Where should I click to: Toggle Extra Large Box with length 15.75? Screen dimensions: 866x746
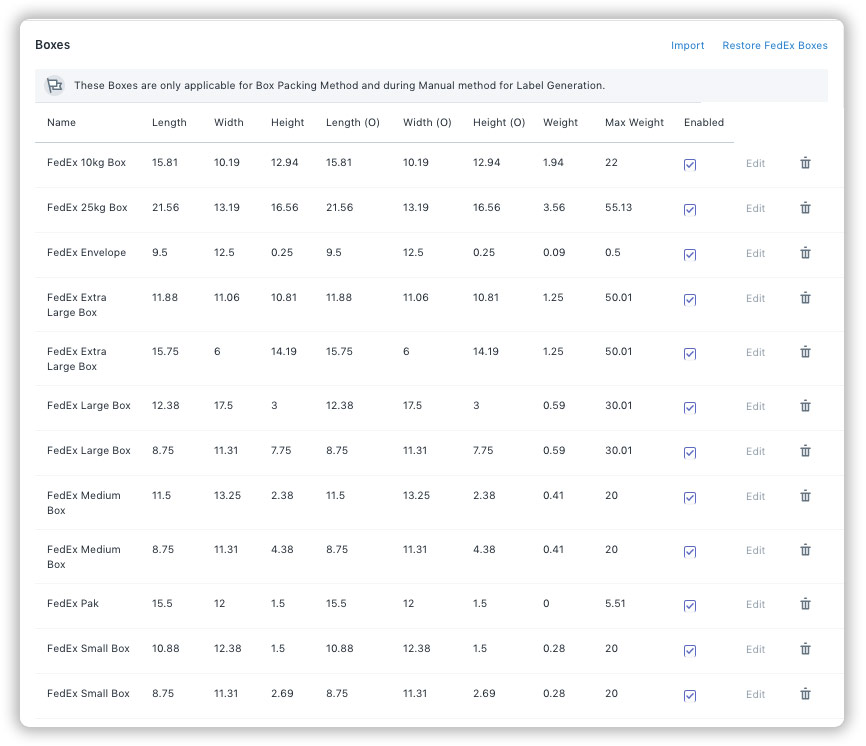tap(690, 354)
